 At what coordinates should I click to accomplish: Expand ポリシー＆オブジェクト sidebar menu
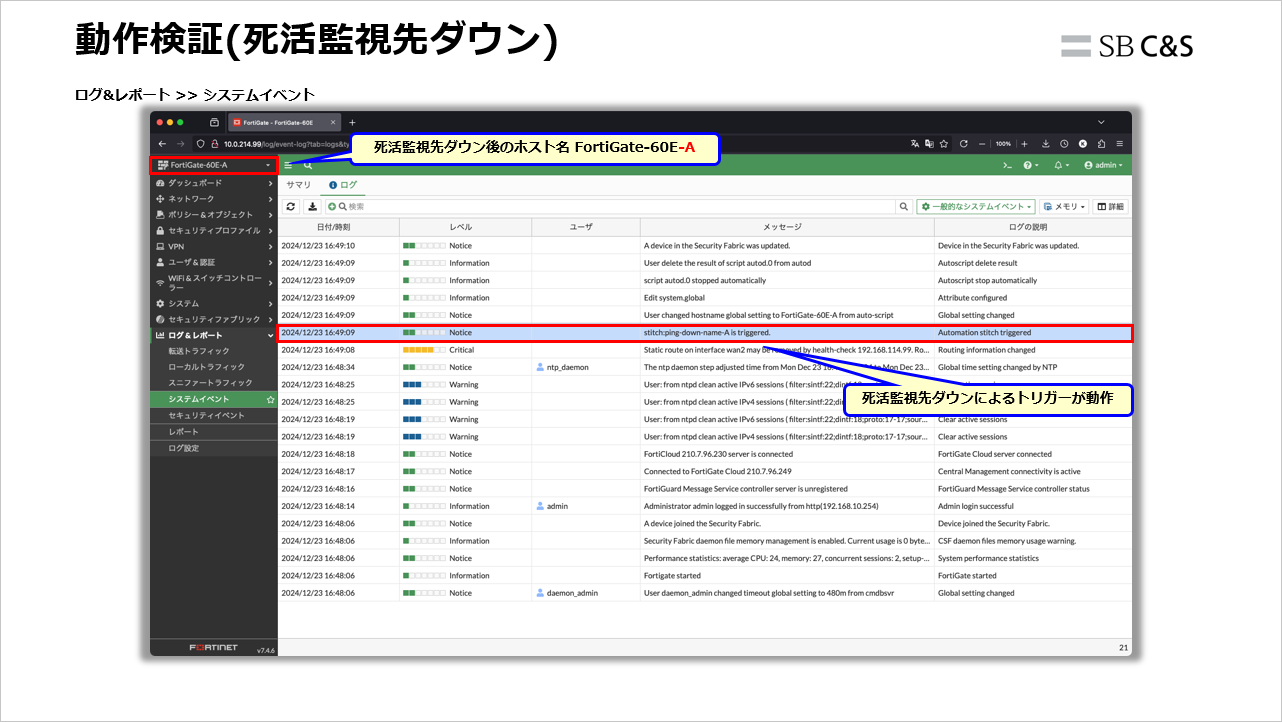tap(214, 215)
